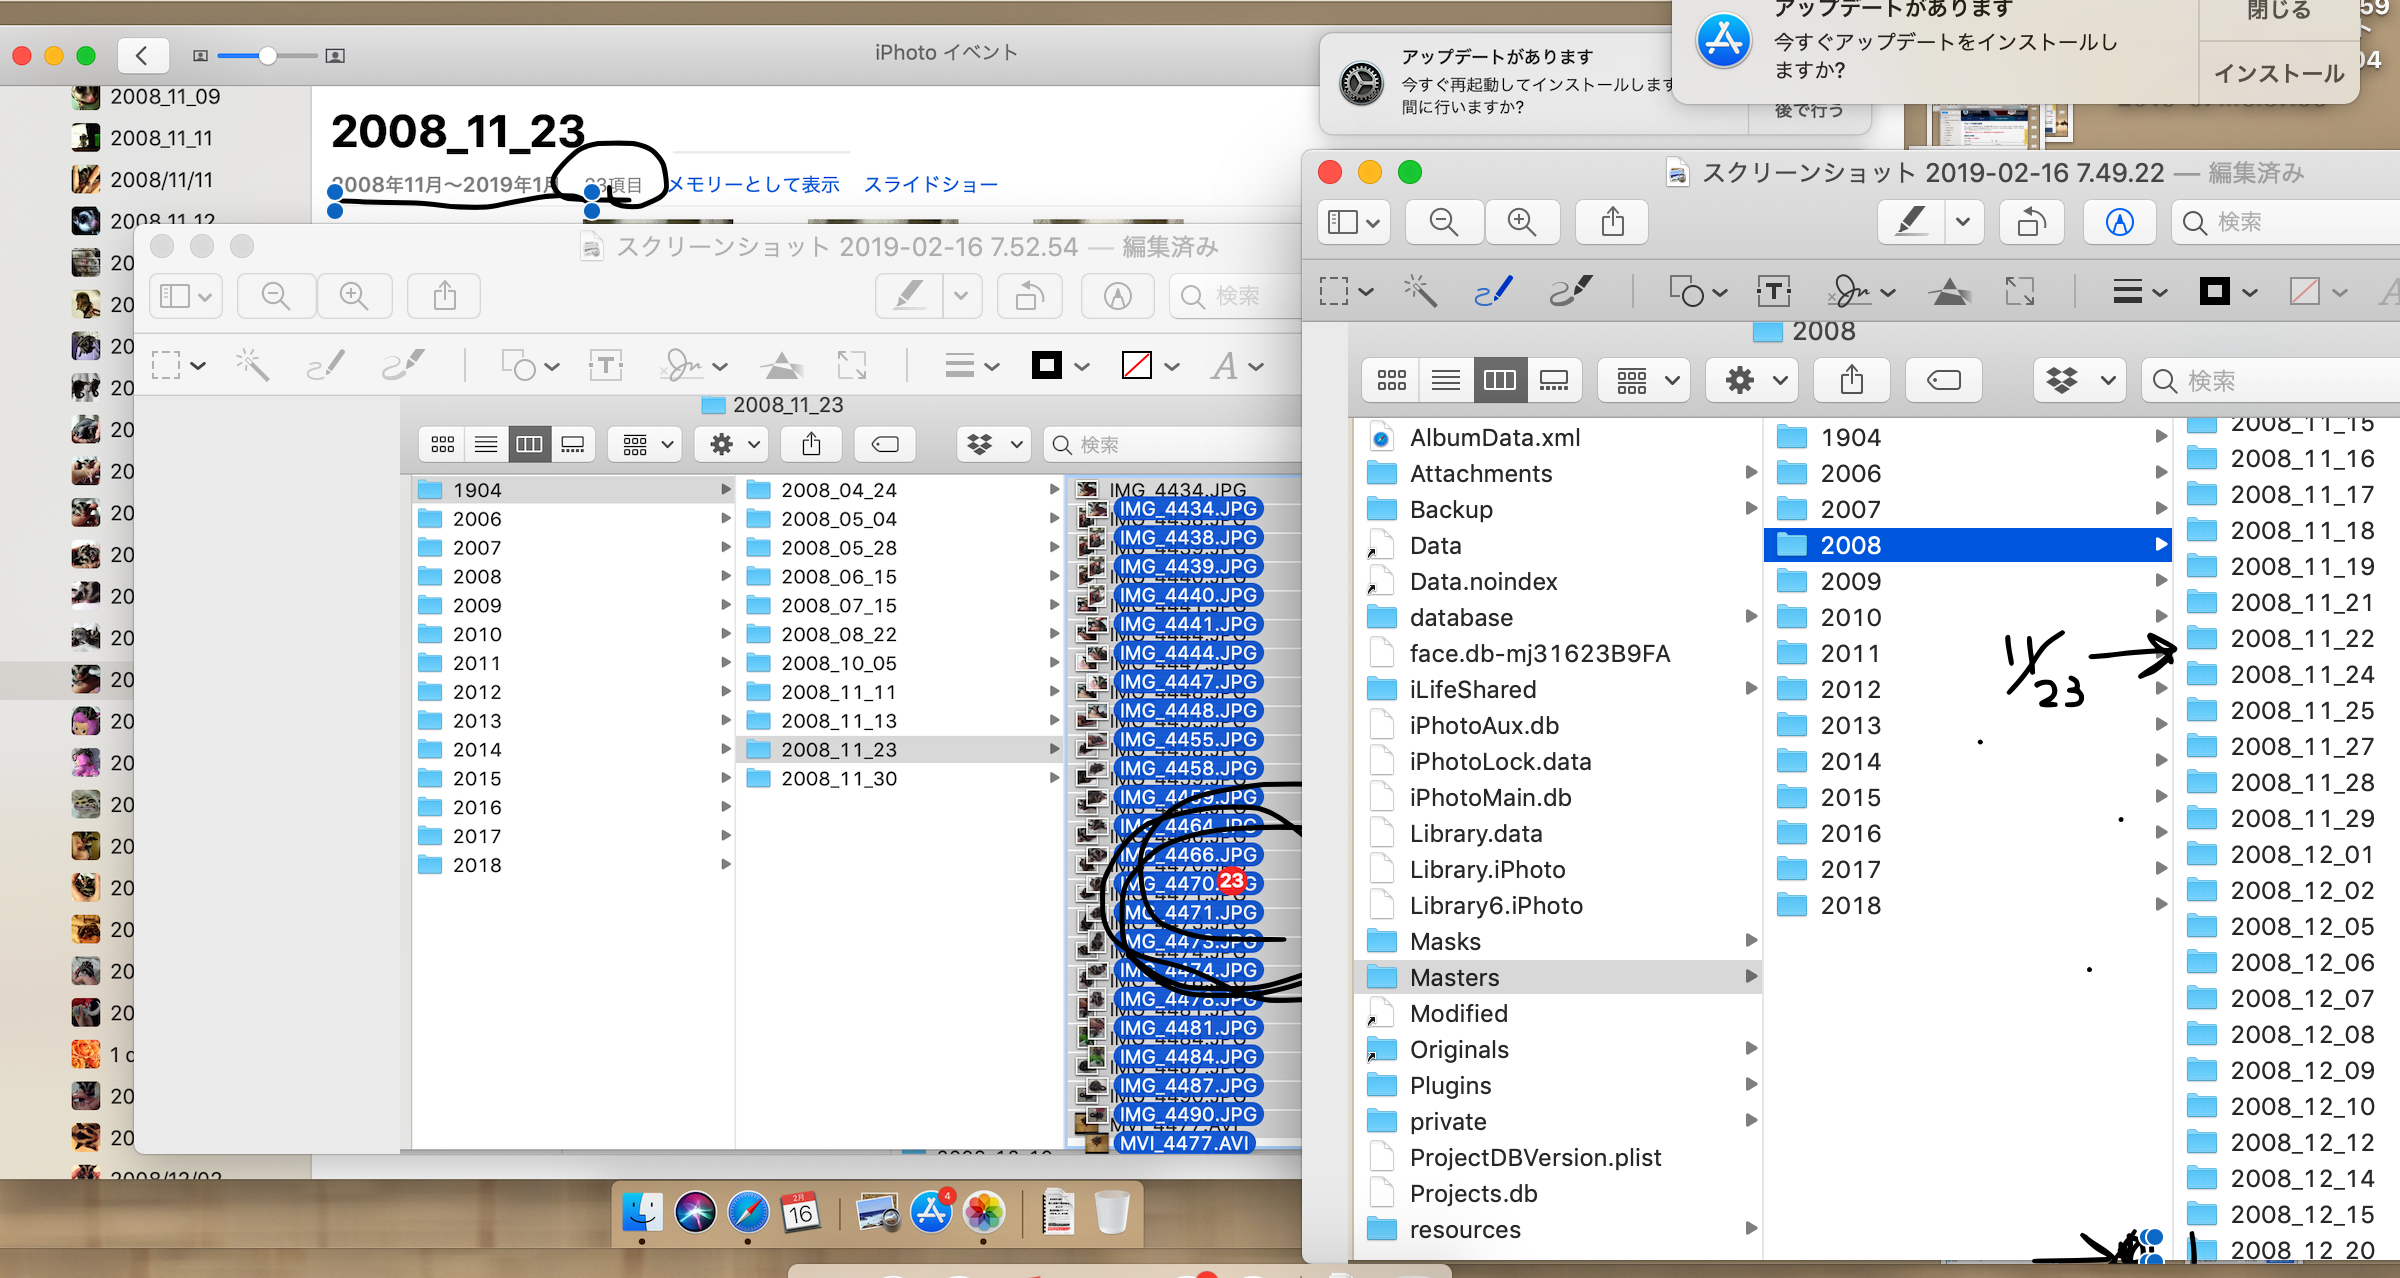2400x1278 pixels.
Task: Click the Share button in Preview toolbar
Action: (1612, 222)
